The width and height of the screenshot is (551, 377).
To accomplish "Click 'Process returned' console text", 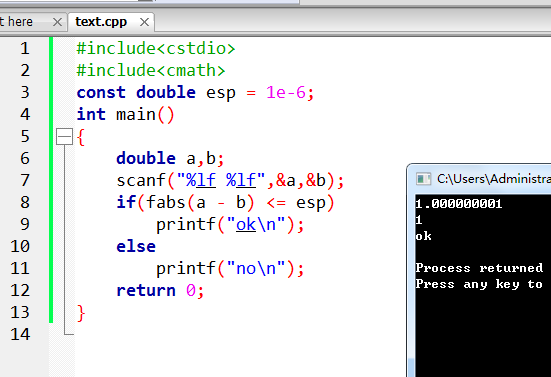I will coord(479,268).
